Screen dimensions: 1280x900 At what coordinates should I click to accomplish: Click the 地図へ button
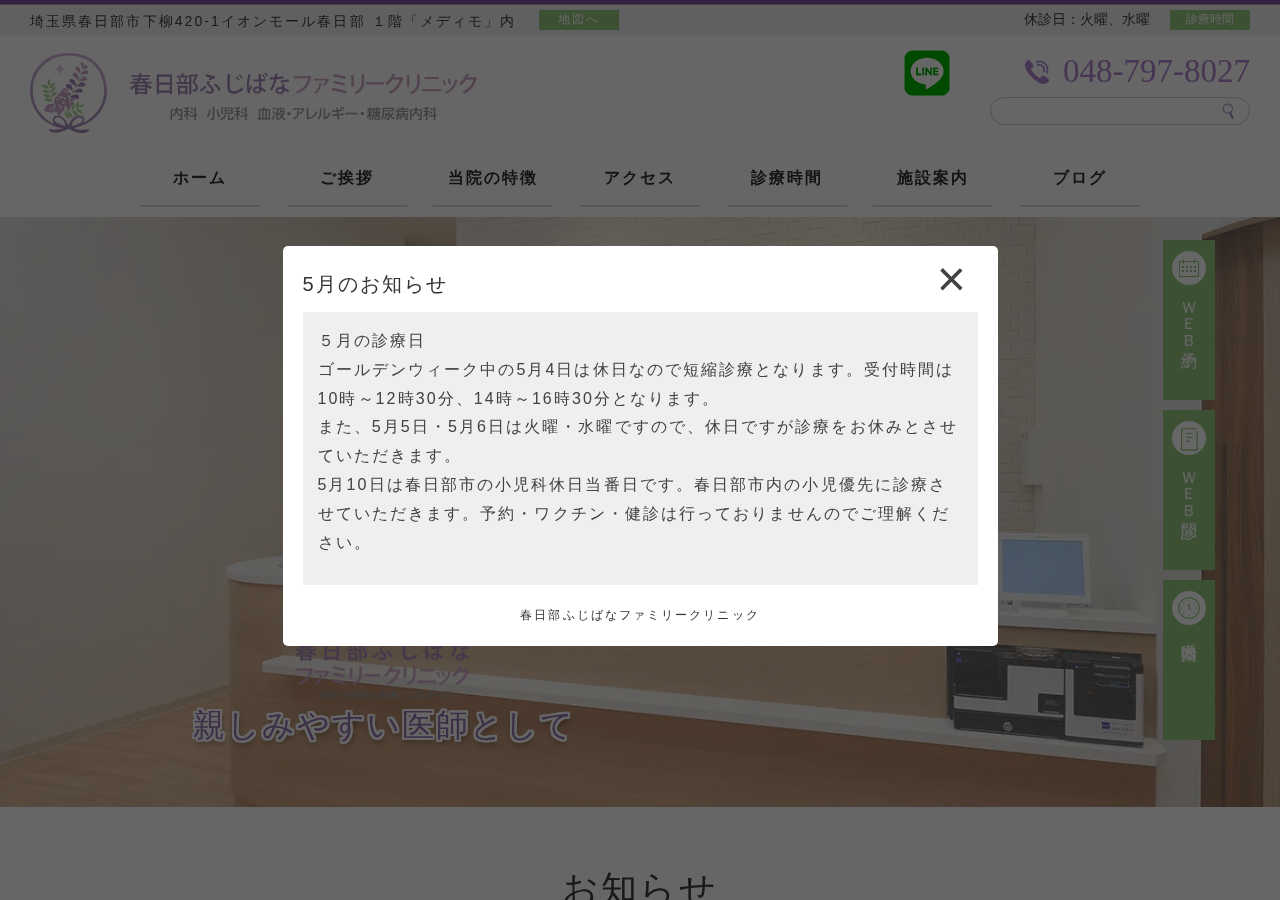point(579,20)
